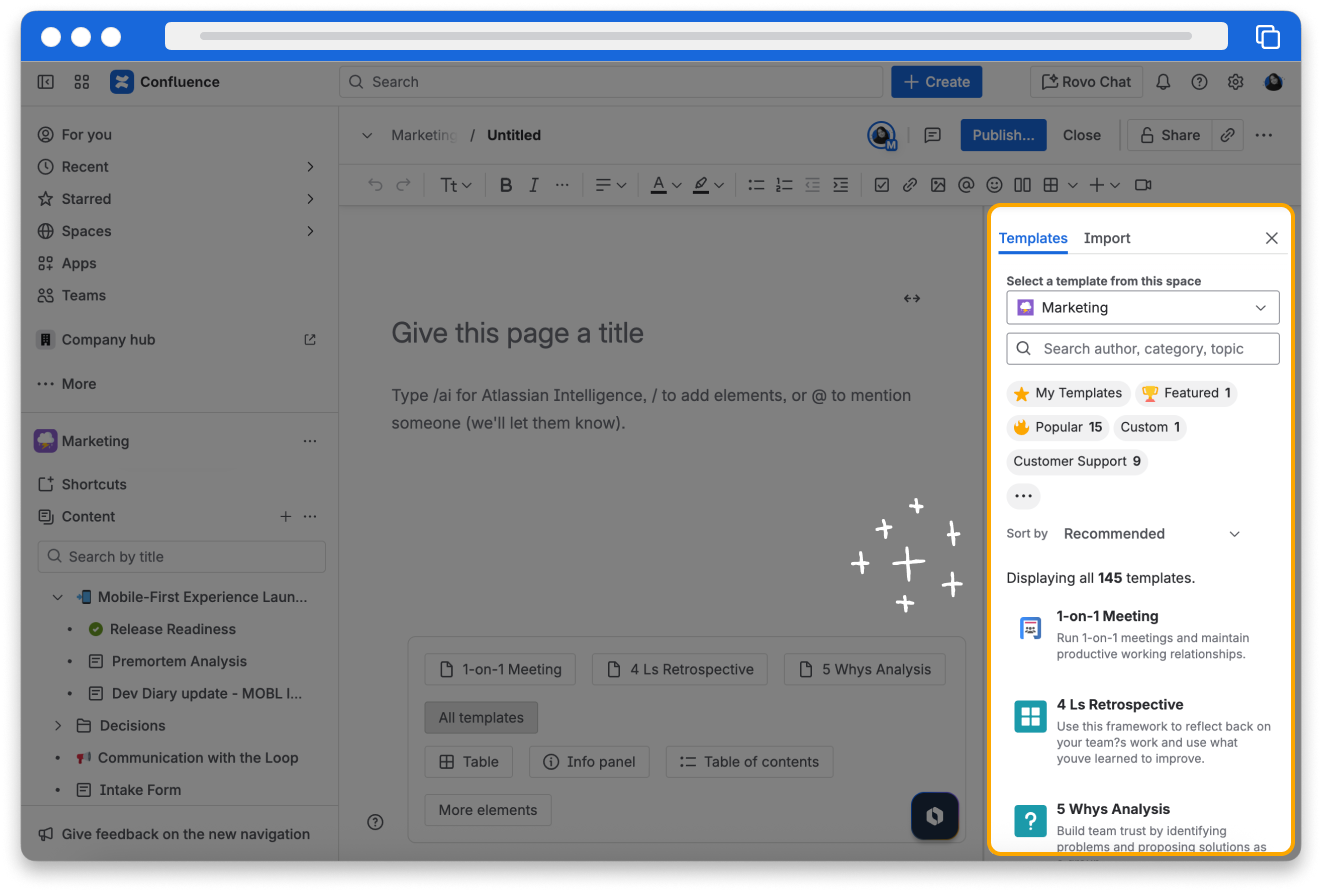Toggle the My Templates filter chip

point(1068,393)
